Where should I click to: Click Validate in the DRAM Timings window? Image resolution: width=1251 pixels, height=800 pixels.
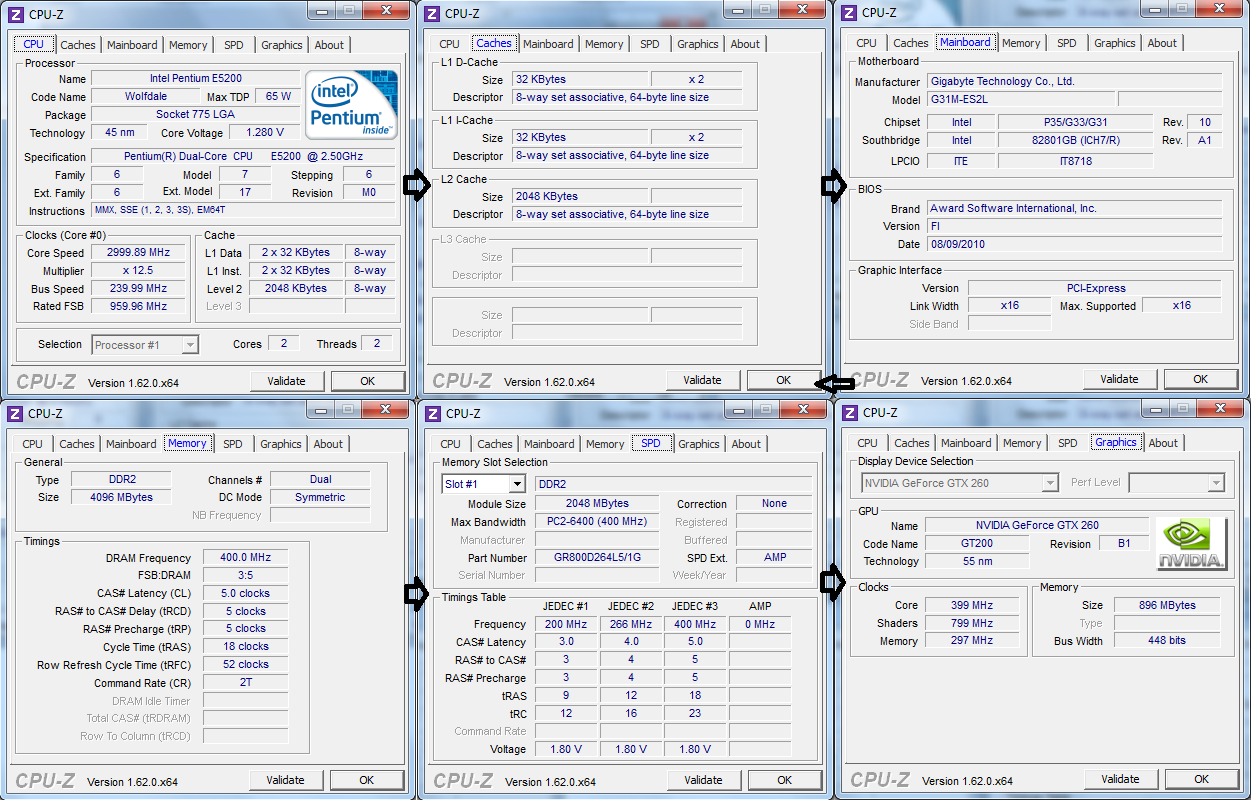point(286,780)
